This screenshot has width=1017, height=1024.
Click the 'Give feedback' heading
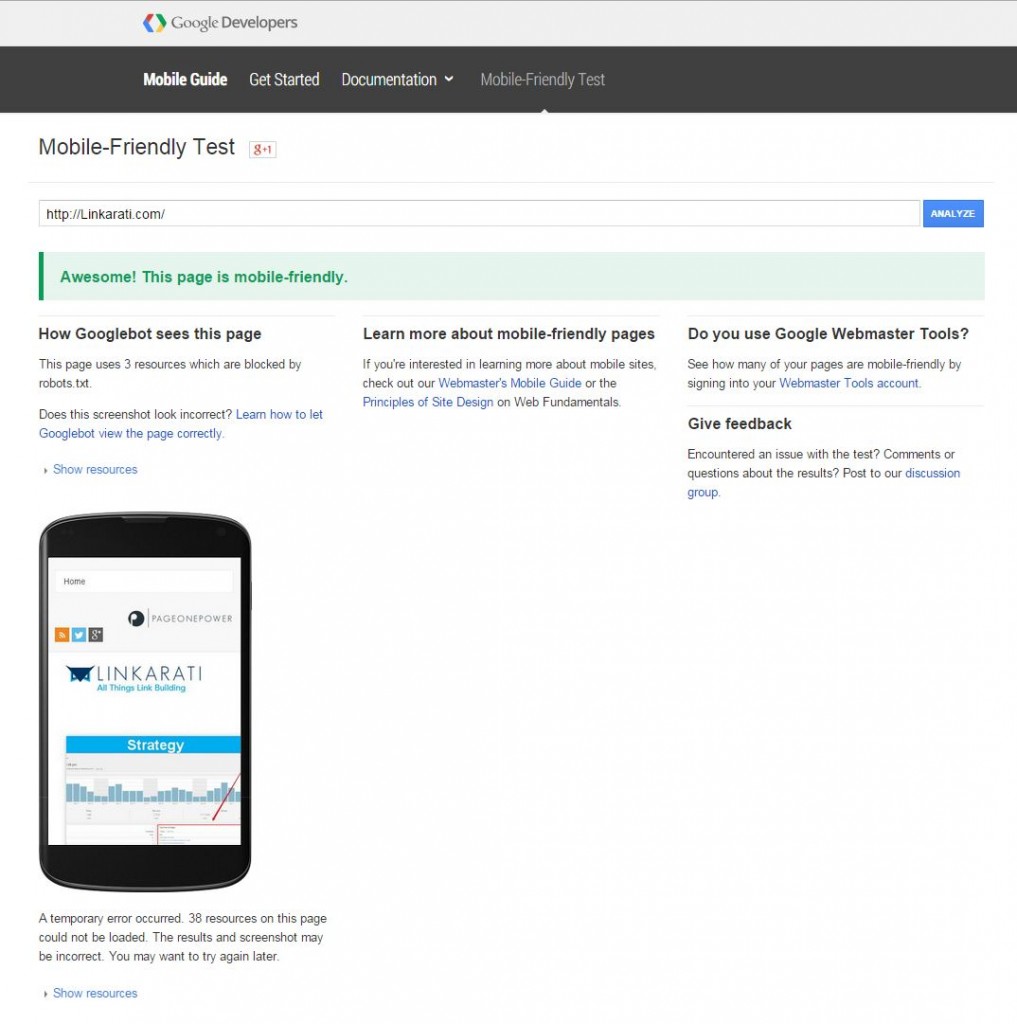[x=739, y=424]
